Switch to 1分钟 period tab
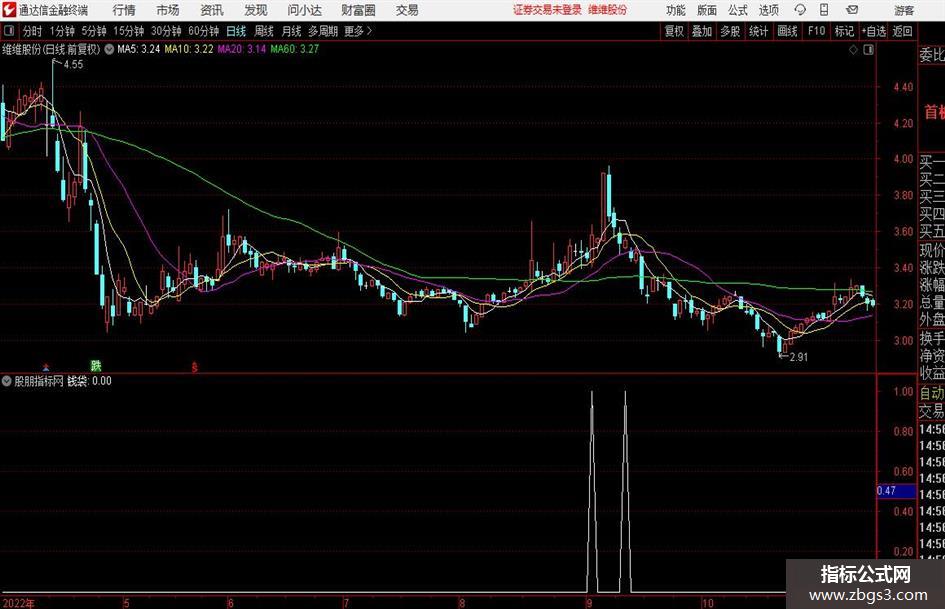The width and height of the screenshot is (945, 609). [62, 31]
